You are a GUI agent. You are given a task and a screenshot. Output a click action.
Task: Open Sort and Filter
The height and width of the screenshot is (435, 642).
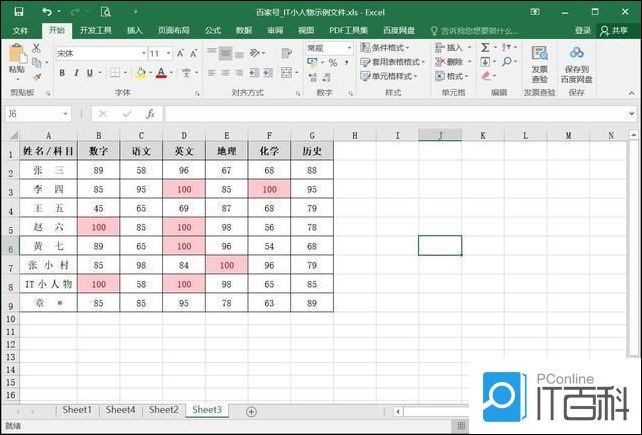tap(507, 48)
